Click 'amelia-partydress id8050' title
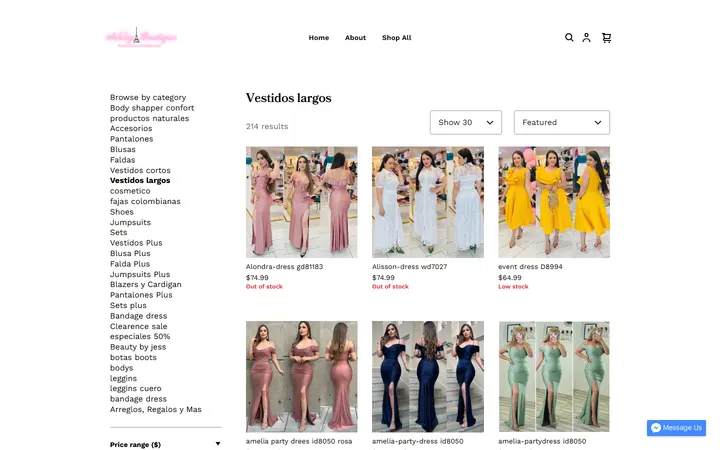The width and height of the screenshot is (720, 450). [x=542, y=441]
